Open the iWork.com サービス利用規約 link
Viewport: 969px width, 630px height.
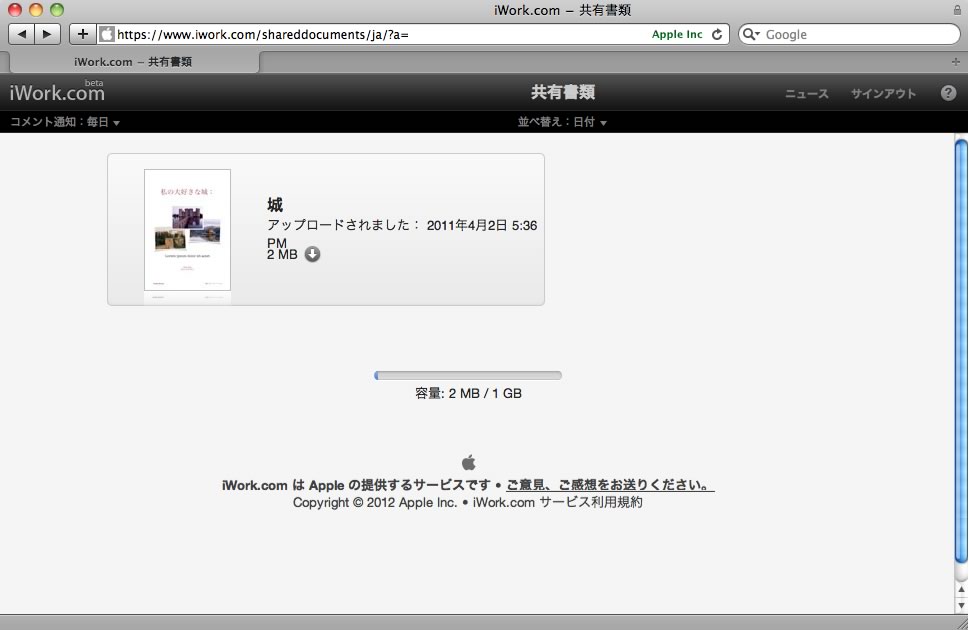(557, 502)
